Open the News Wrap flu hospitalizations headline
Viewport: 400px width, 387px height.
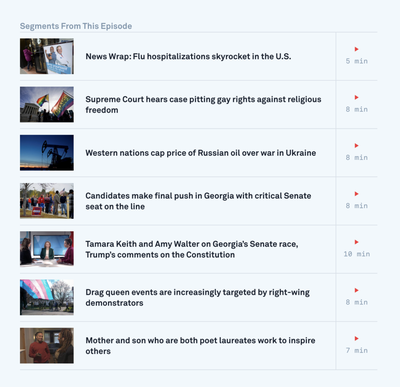[188, 56]
